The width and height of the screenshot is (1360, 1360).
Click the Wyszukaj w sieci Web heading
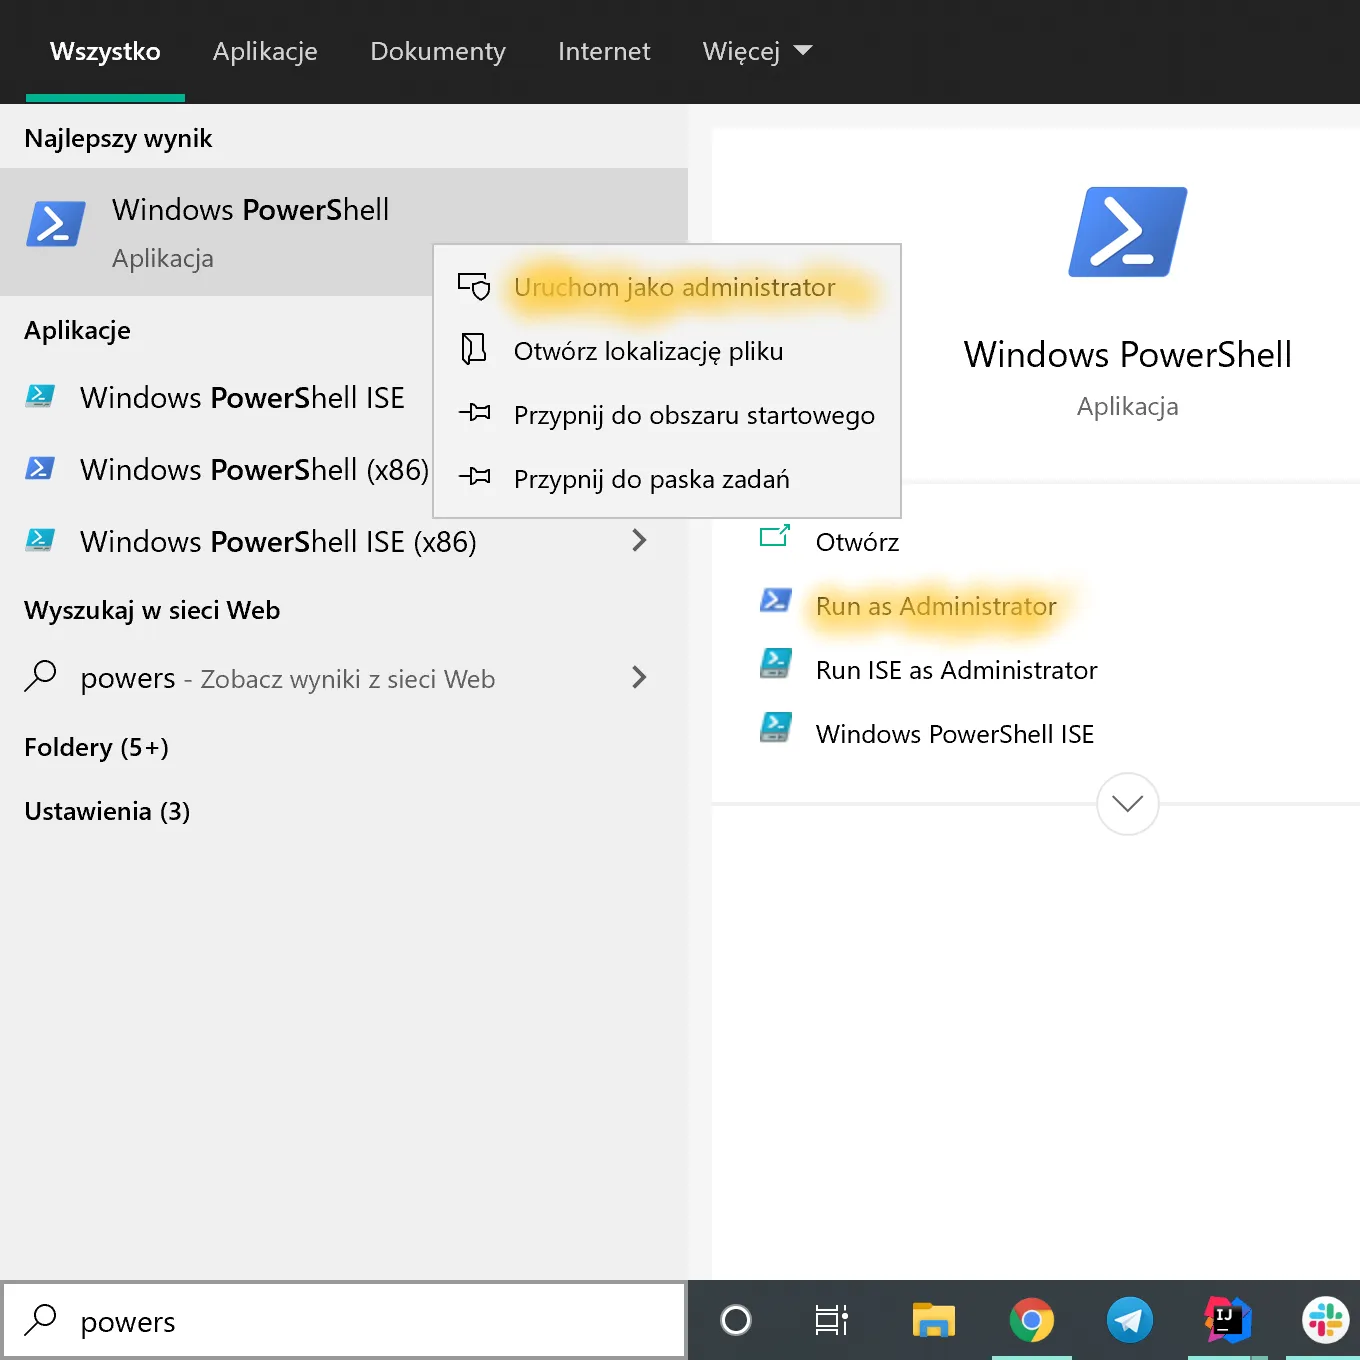coord(152,610)
